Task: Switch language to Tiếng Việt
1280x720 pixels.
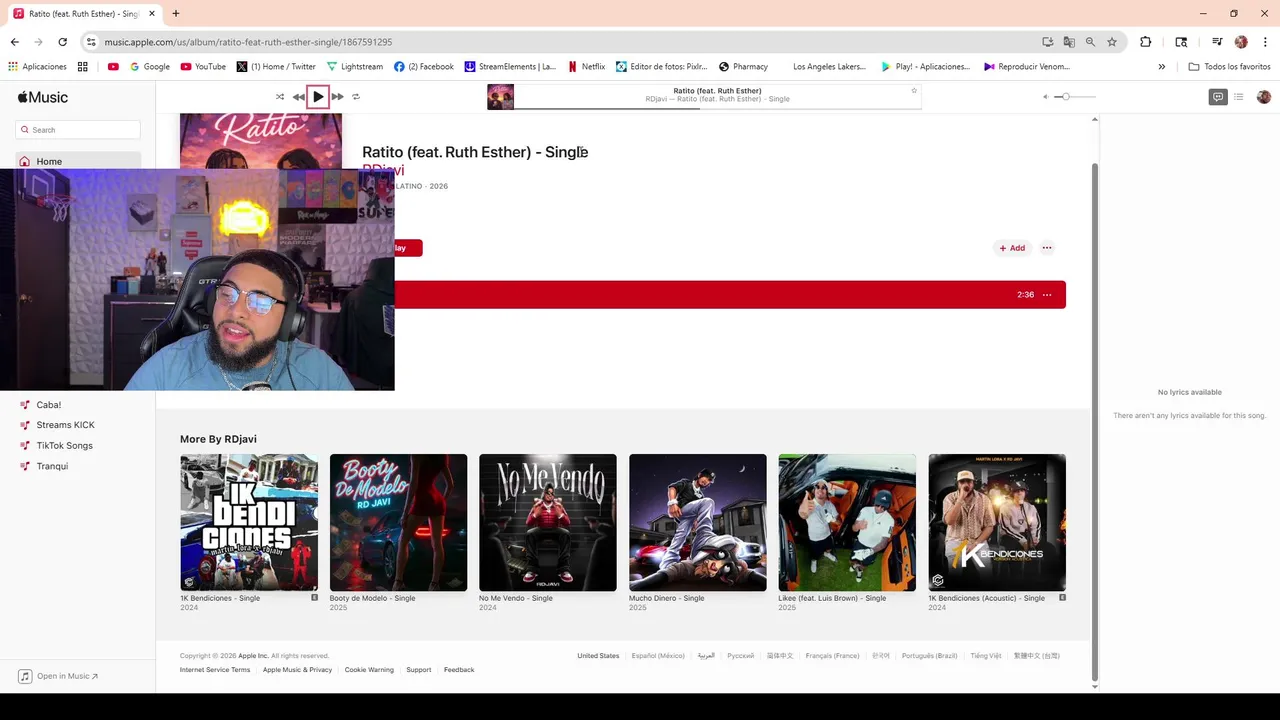Action: coord(986,656)
